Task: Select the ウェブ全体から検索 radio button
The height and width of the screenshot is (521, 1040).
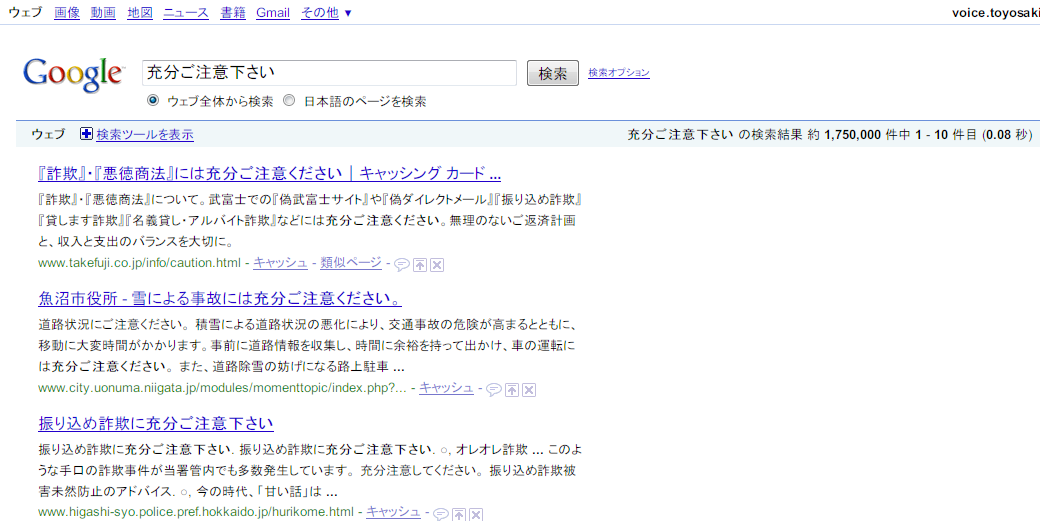Action: point(153,101)
